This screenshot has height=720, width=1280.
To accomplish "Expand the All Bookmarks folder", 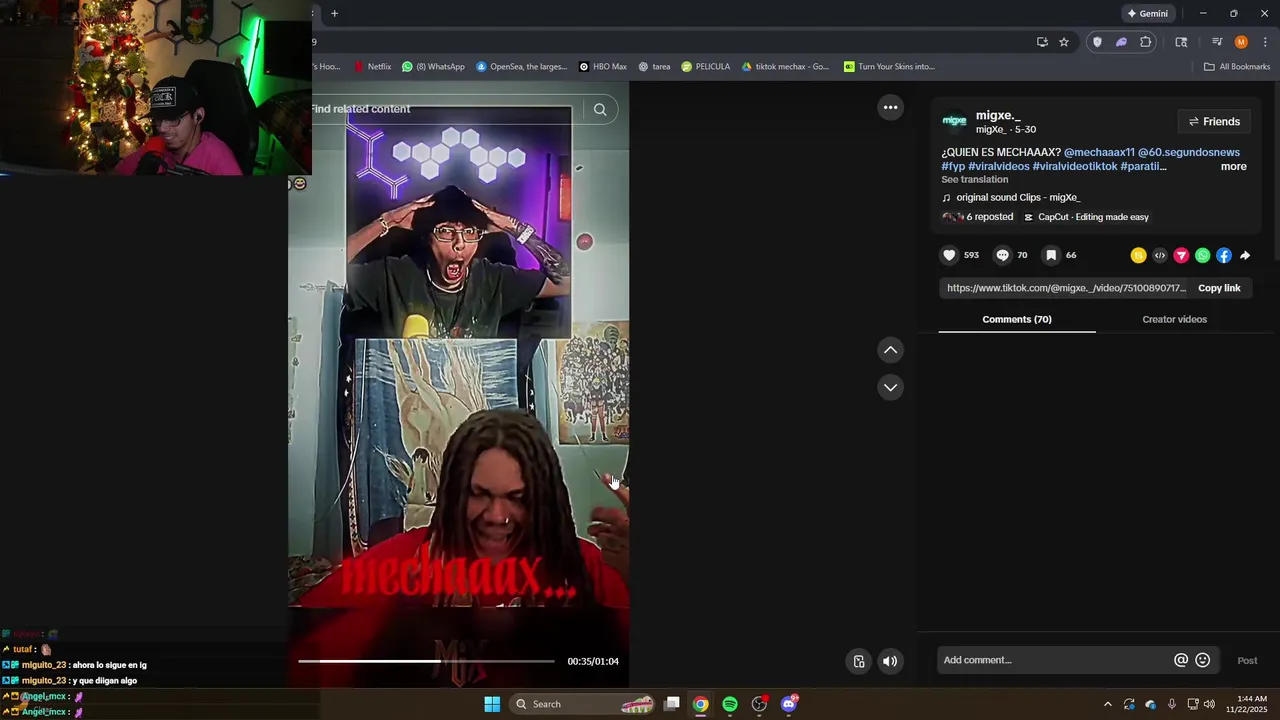I will pos(1237,67).
